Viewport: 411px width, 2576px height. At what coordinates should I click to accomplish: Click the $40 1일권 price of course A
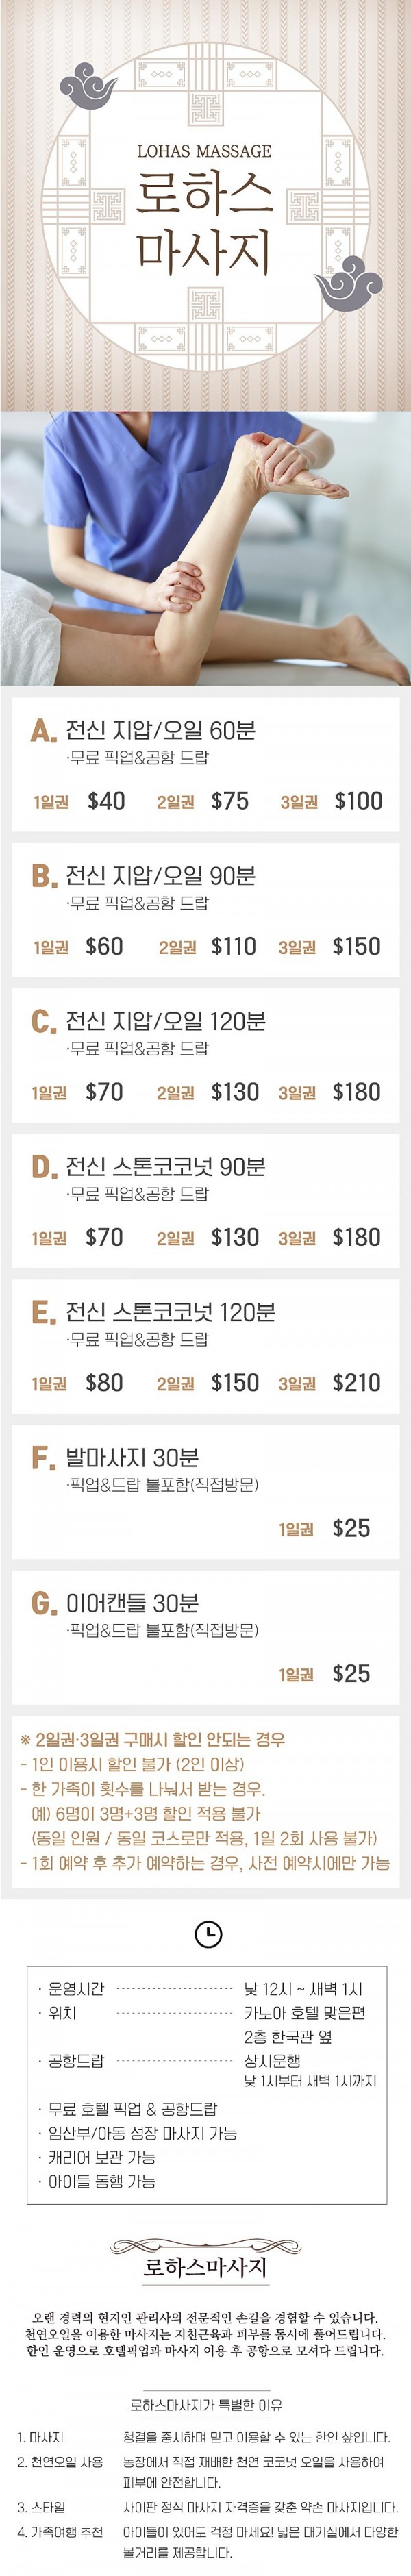click(106, 800)
